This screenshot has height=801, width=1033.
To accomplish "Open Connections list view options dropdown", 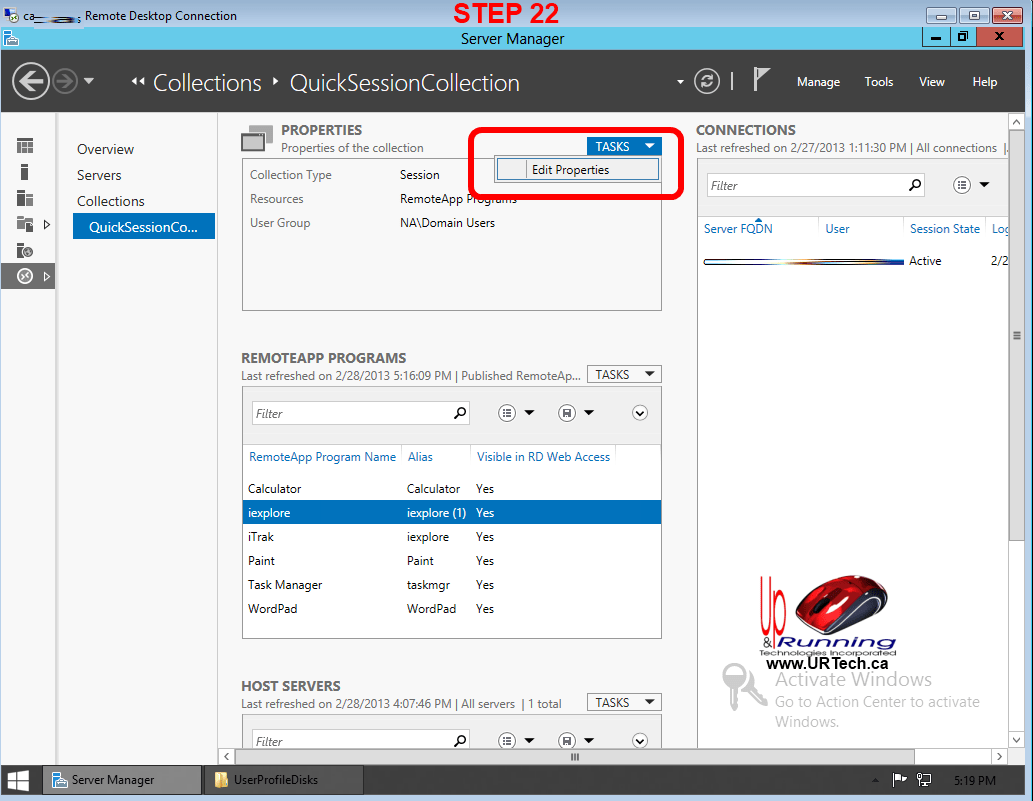I will [x=970, y=185].
